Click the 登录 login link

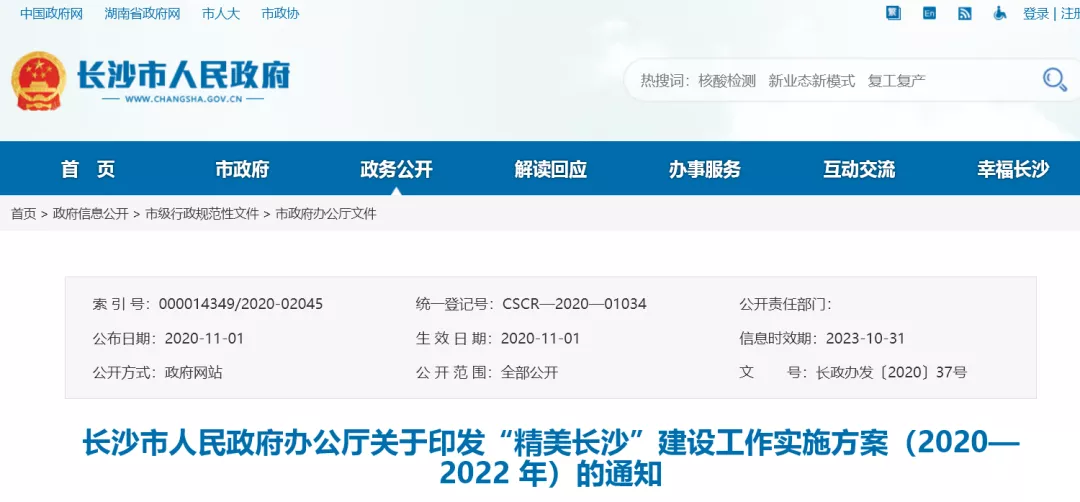[1036, 13]
